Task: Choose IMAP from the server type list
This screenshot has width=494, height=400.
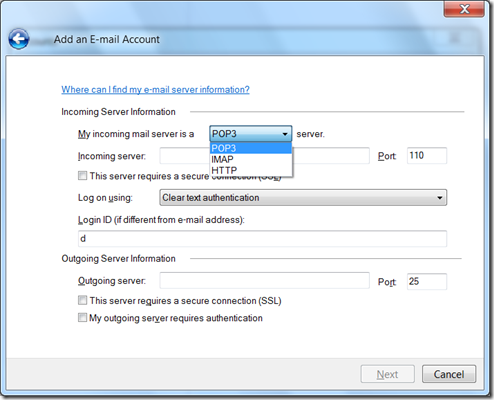Action: 251,159
